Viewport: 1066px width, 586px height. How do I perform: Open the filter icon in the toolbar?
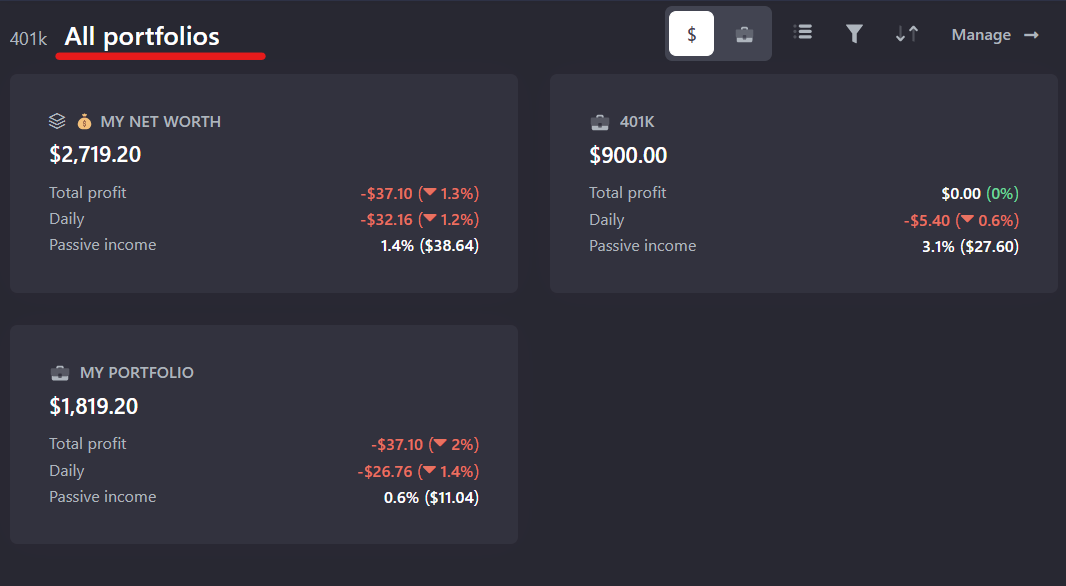point(854,33)
